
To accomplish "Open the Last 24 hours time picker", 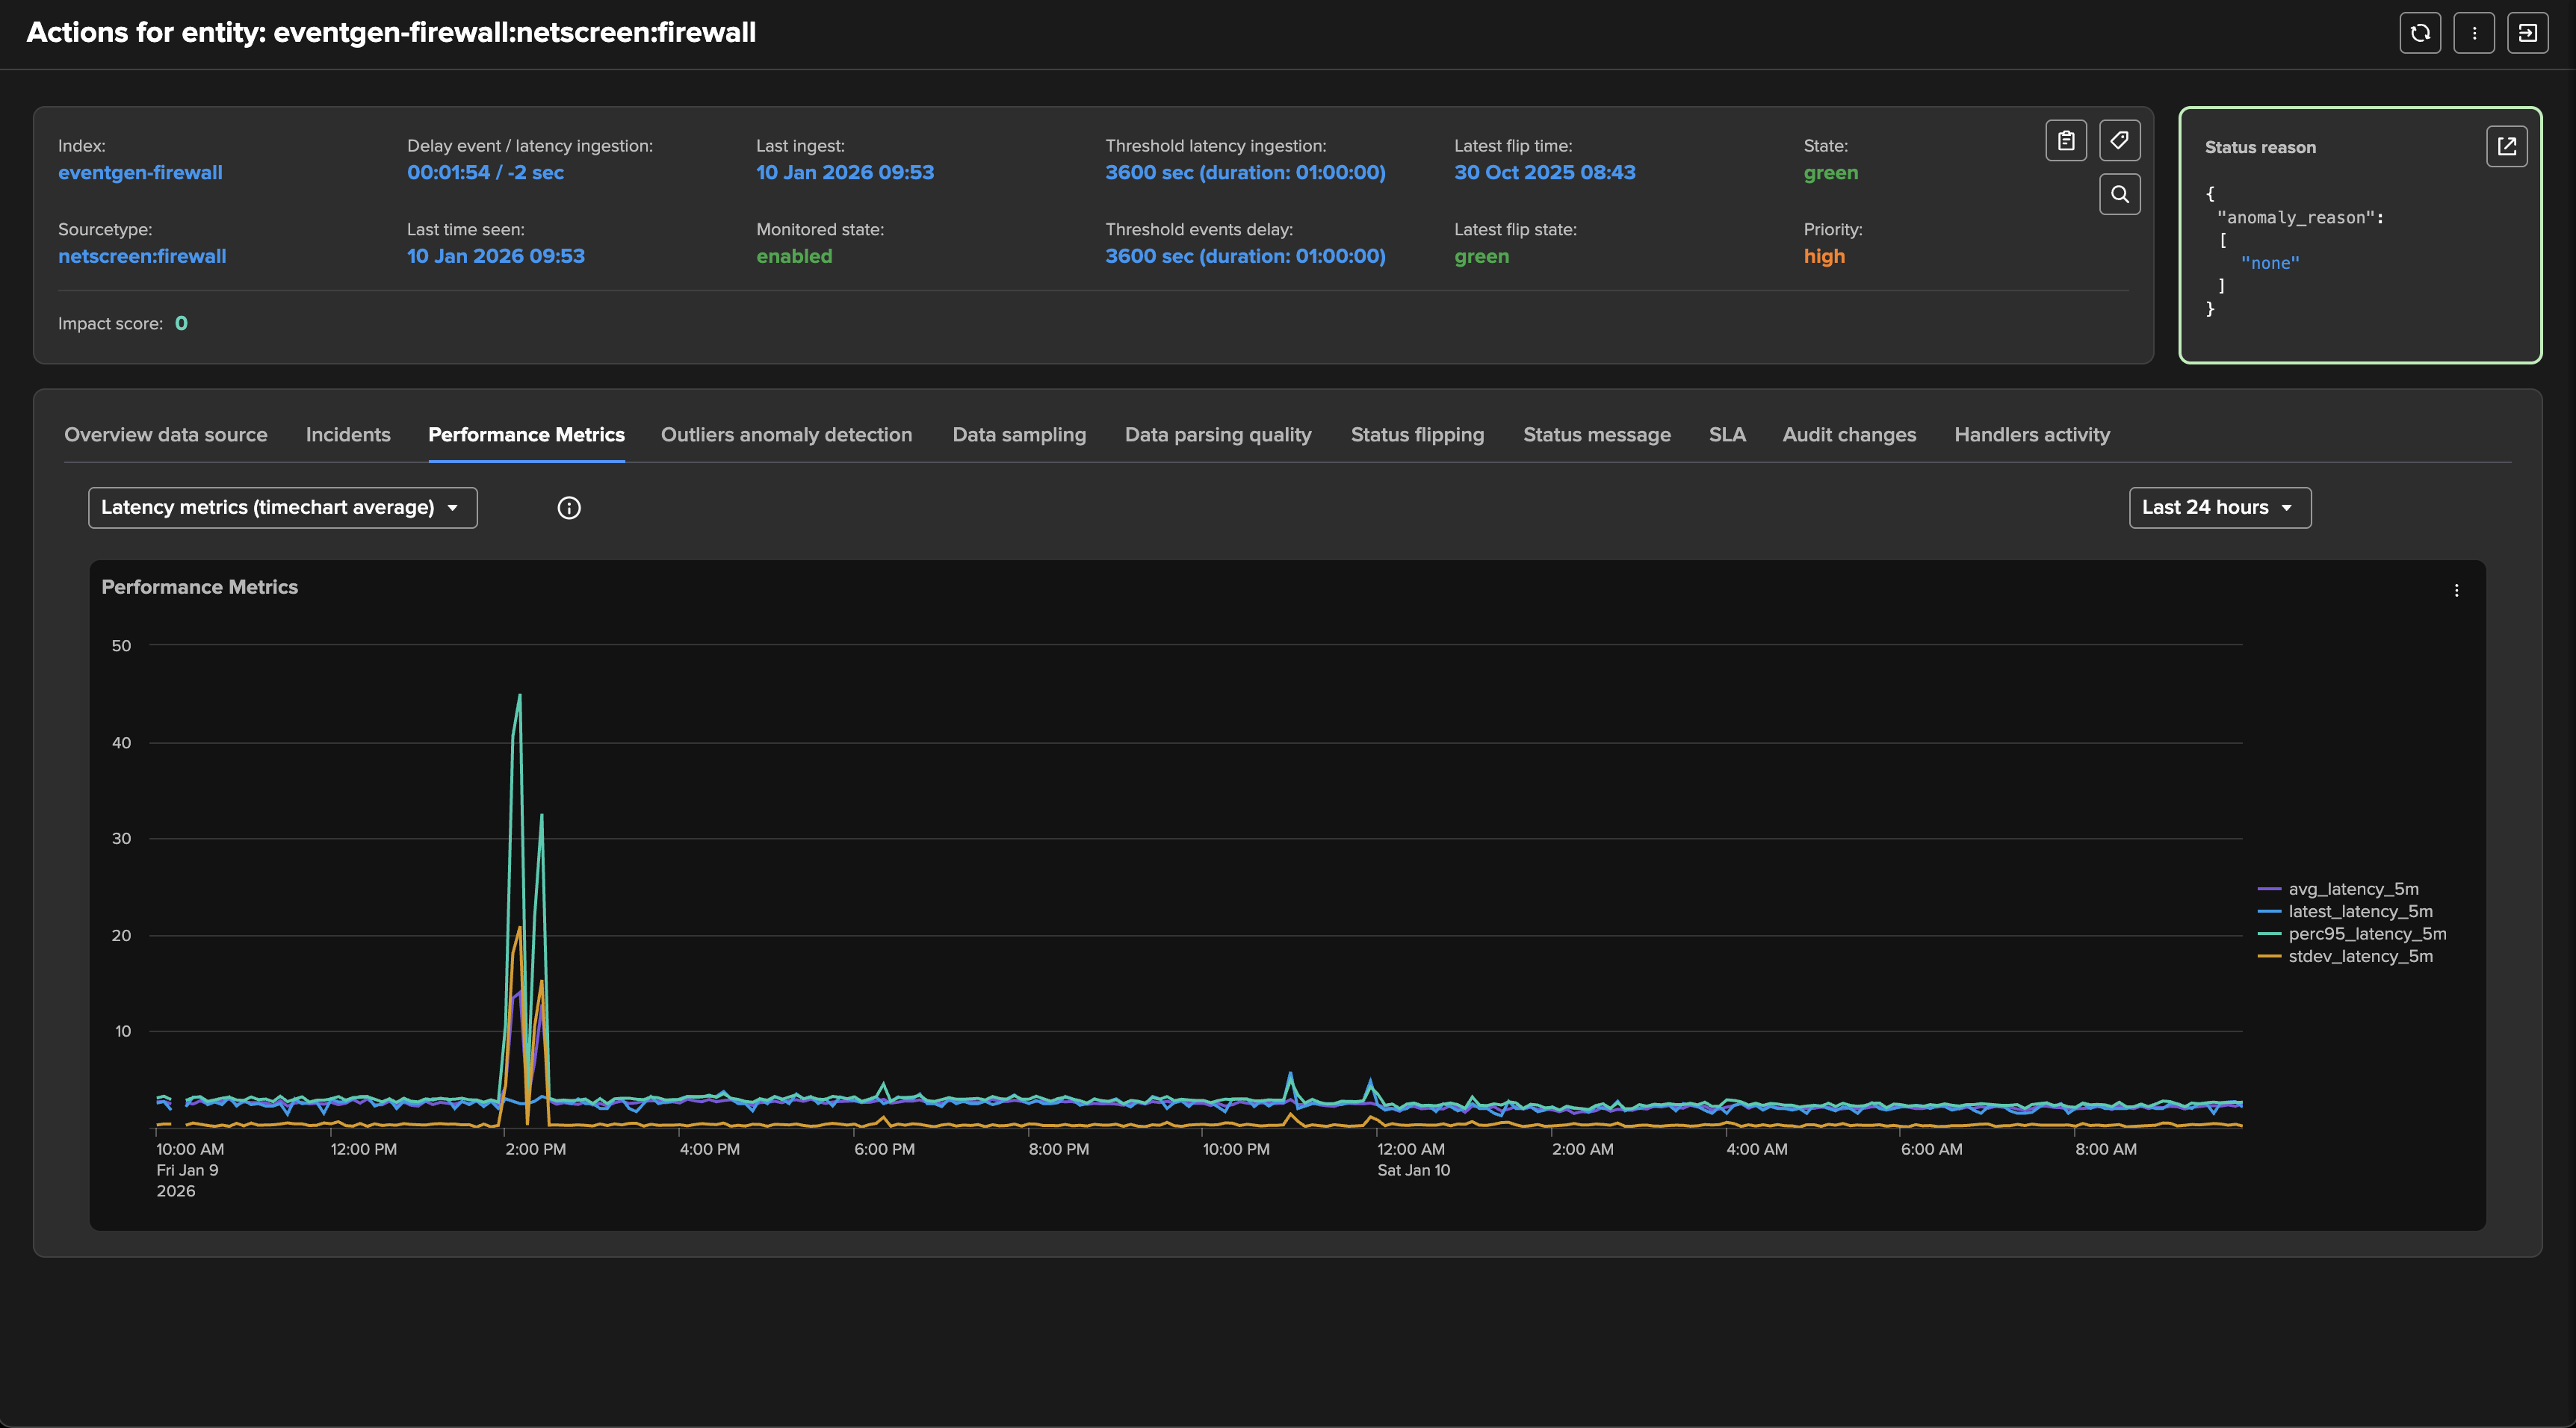I will (x=2219, y=508).
